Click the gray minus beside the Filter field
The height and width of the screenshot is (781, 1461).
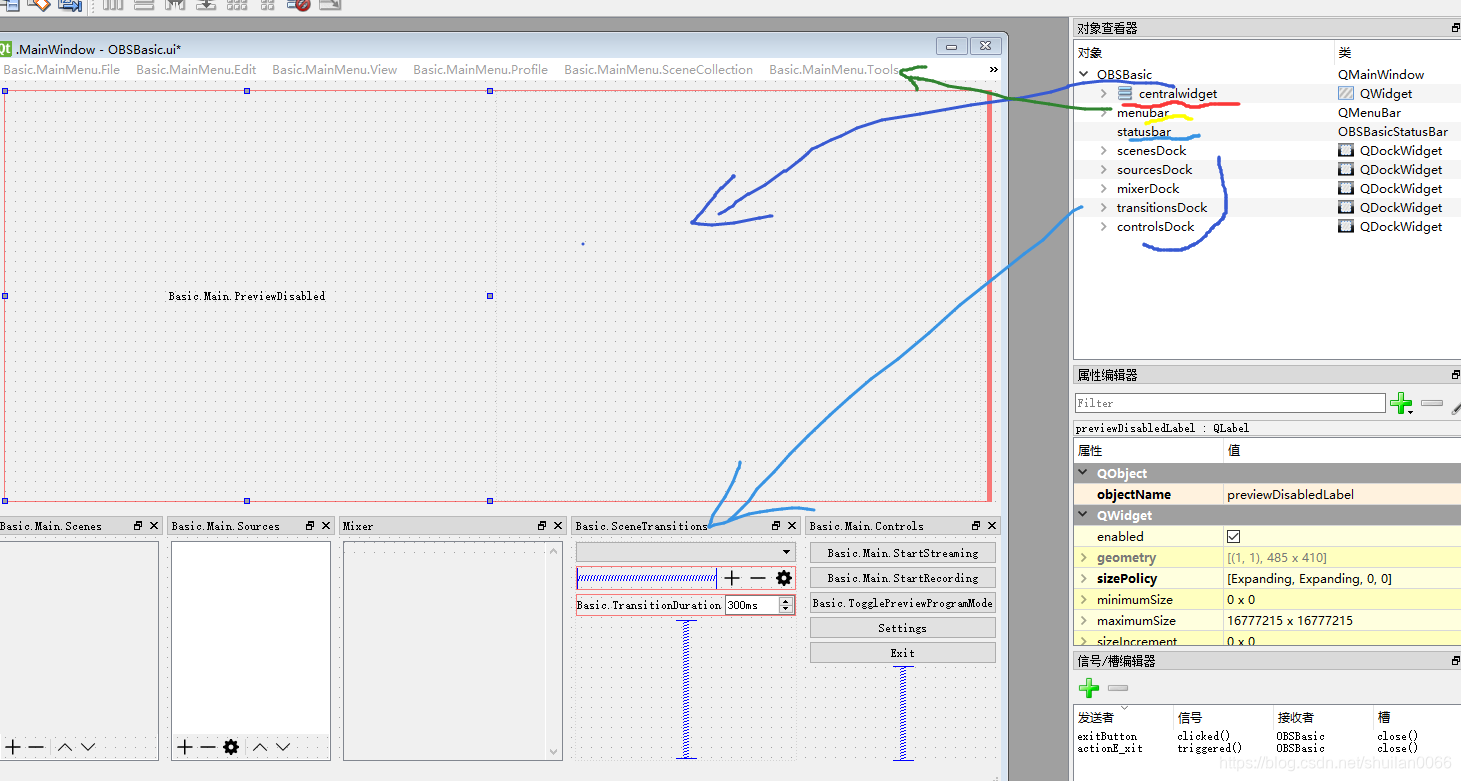(x=1432, y=403)
